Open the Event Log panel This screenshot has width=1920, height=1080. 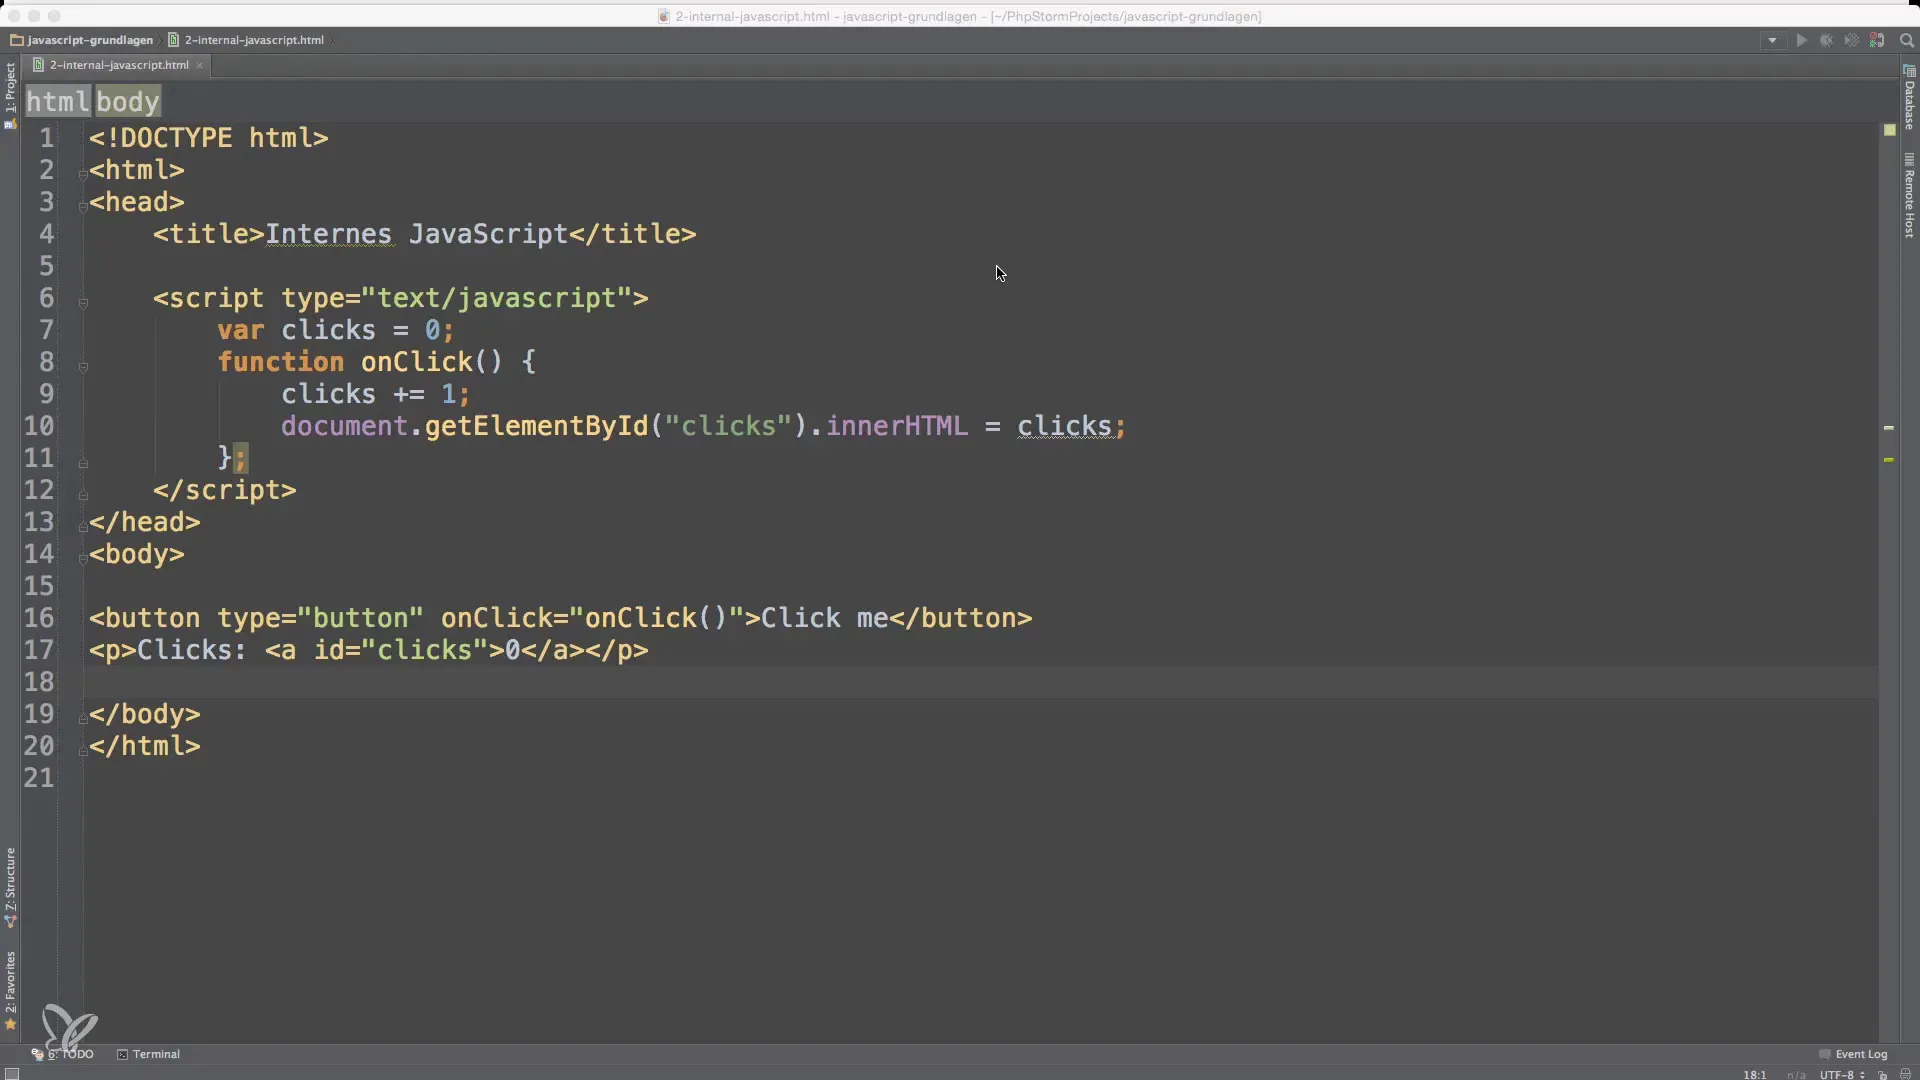pos(1853,1054)
